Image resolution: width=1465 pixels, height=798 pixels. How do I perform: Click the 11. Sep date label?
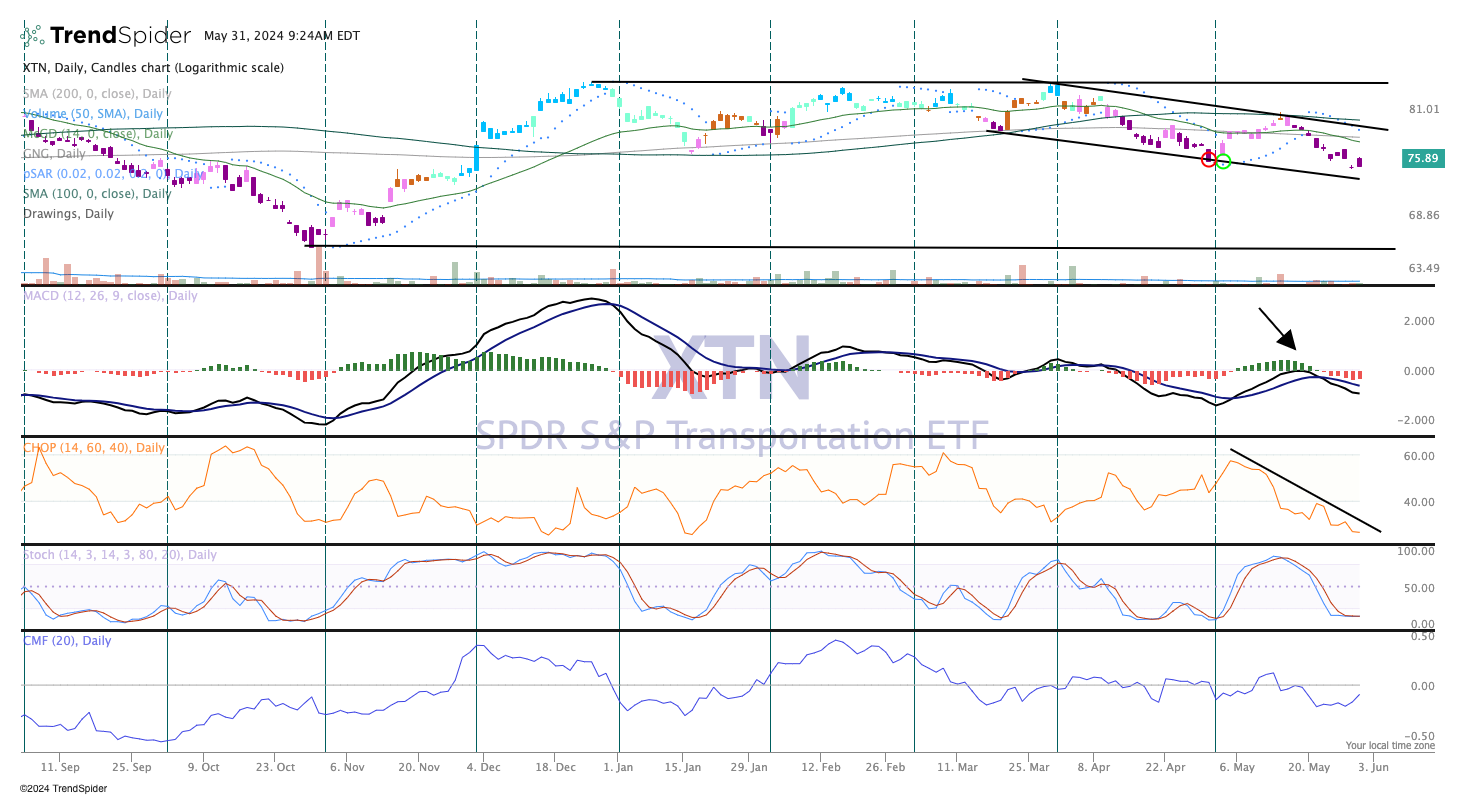[x=60, y=767]
